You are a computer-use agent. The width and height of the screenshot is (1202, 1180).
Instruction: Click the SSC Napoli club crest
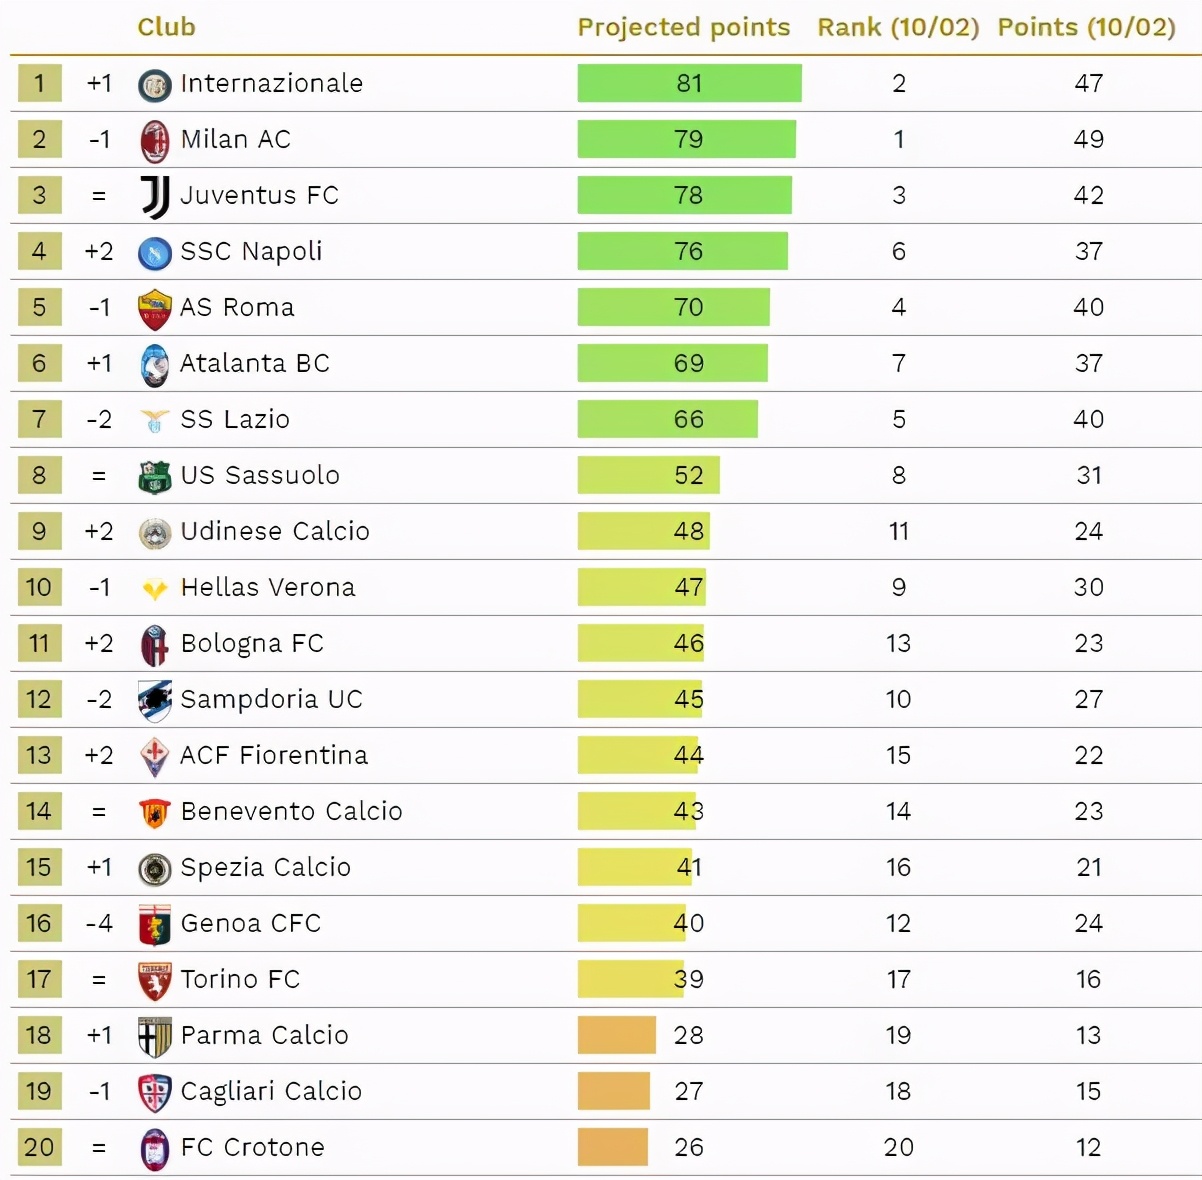pyautogui.click(x=154, y=253)
